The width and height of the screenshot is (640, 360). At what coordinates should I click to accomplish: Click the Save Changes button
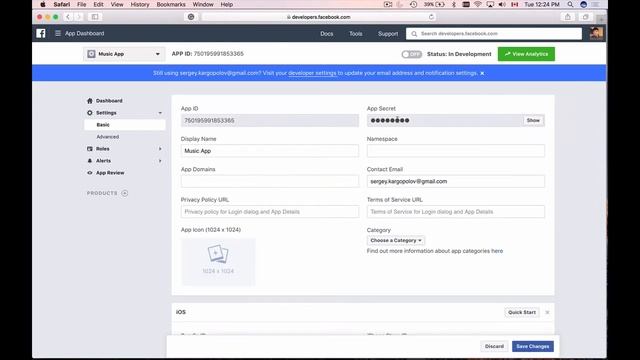point(533,347)
